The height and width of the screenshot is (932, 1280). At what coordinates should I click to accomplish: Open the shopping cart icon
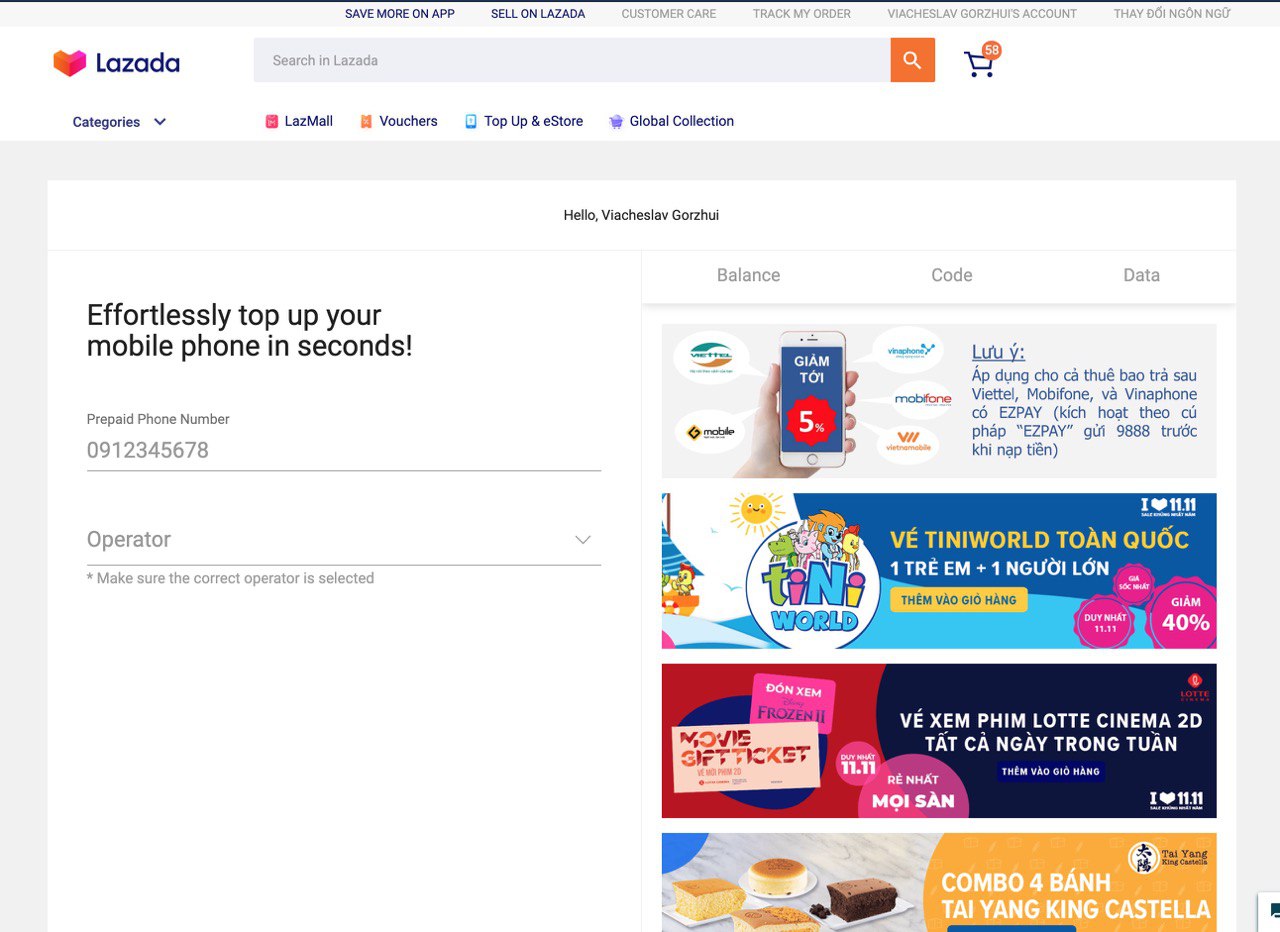point(979,64)
